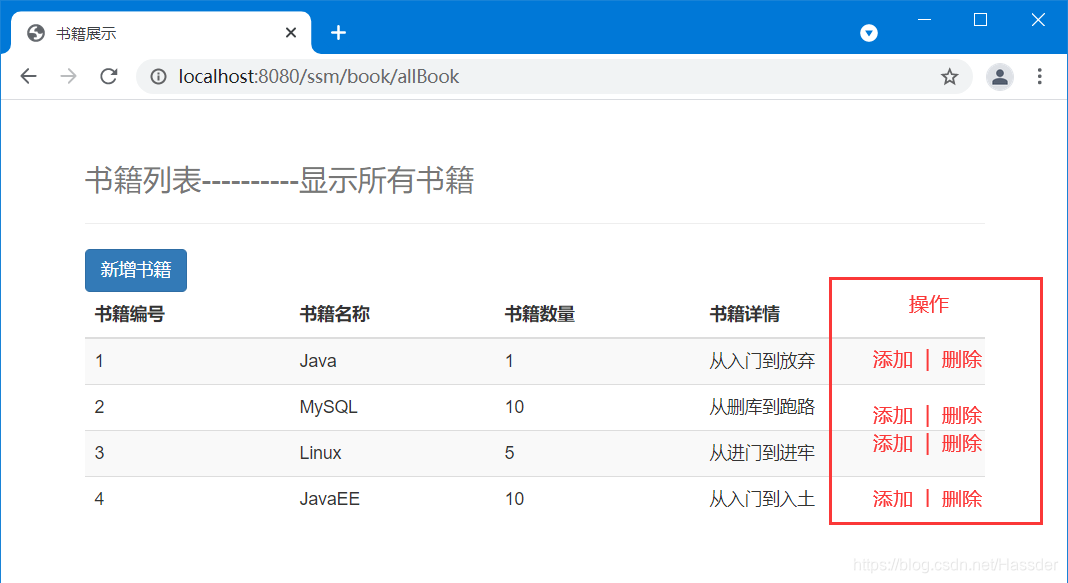Image resolution: width=1068 pixels, height=583 pixels.
Task: Click the browser back arrow
Action: tap(29, 76)
